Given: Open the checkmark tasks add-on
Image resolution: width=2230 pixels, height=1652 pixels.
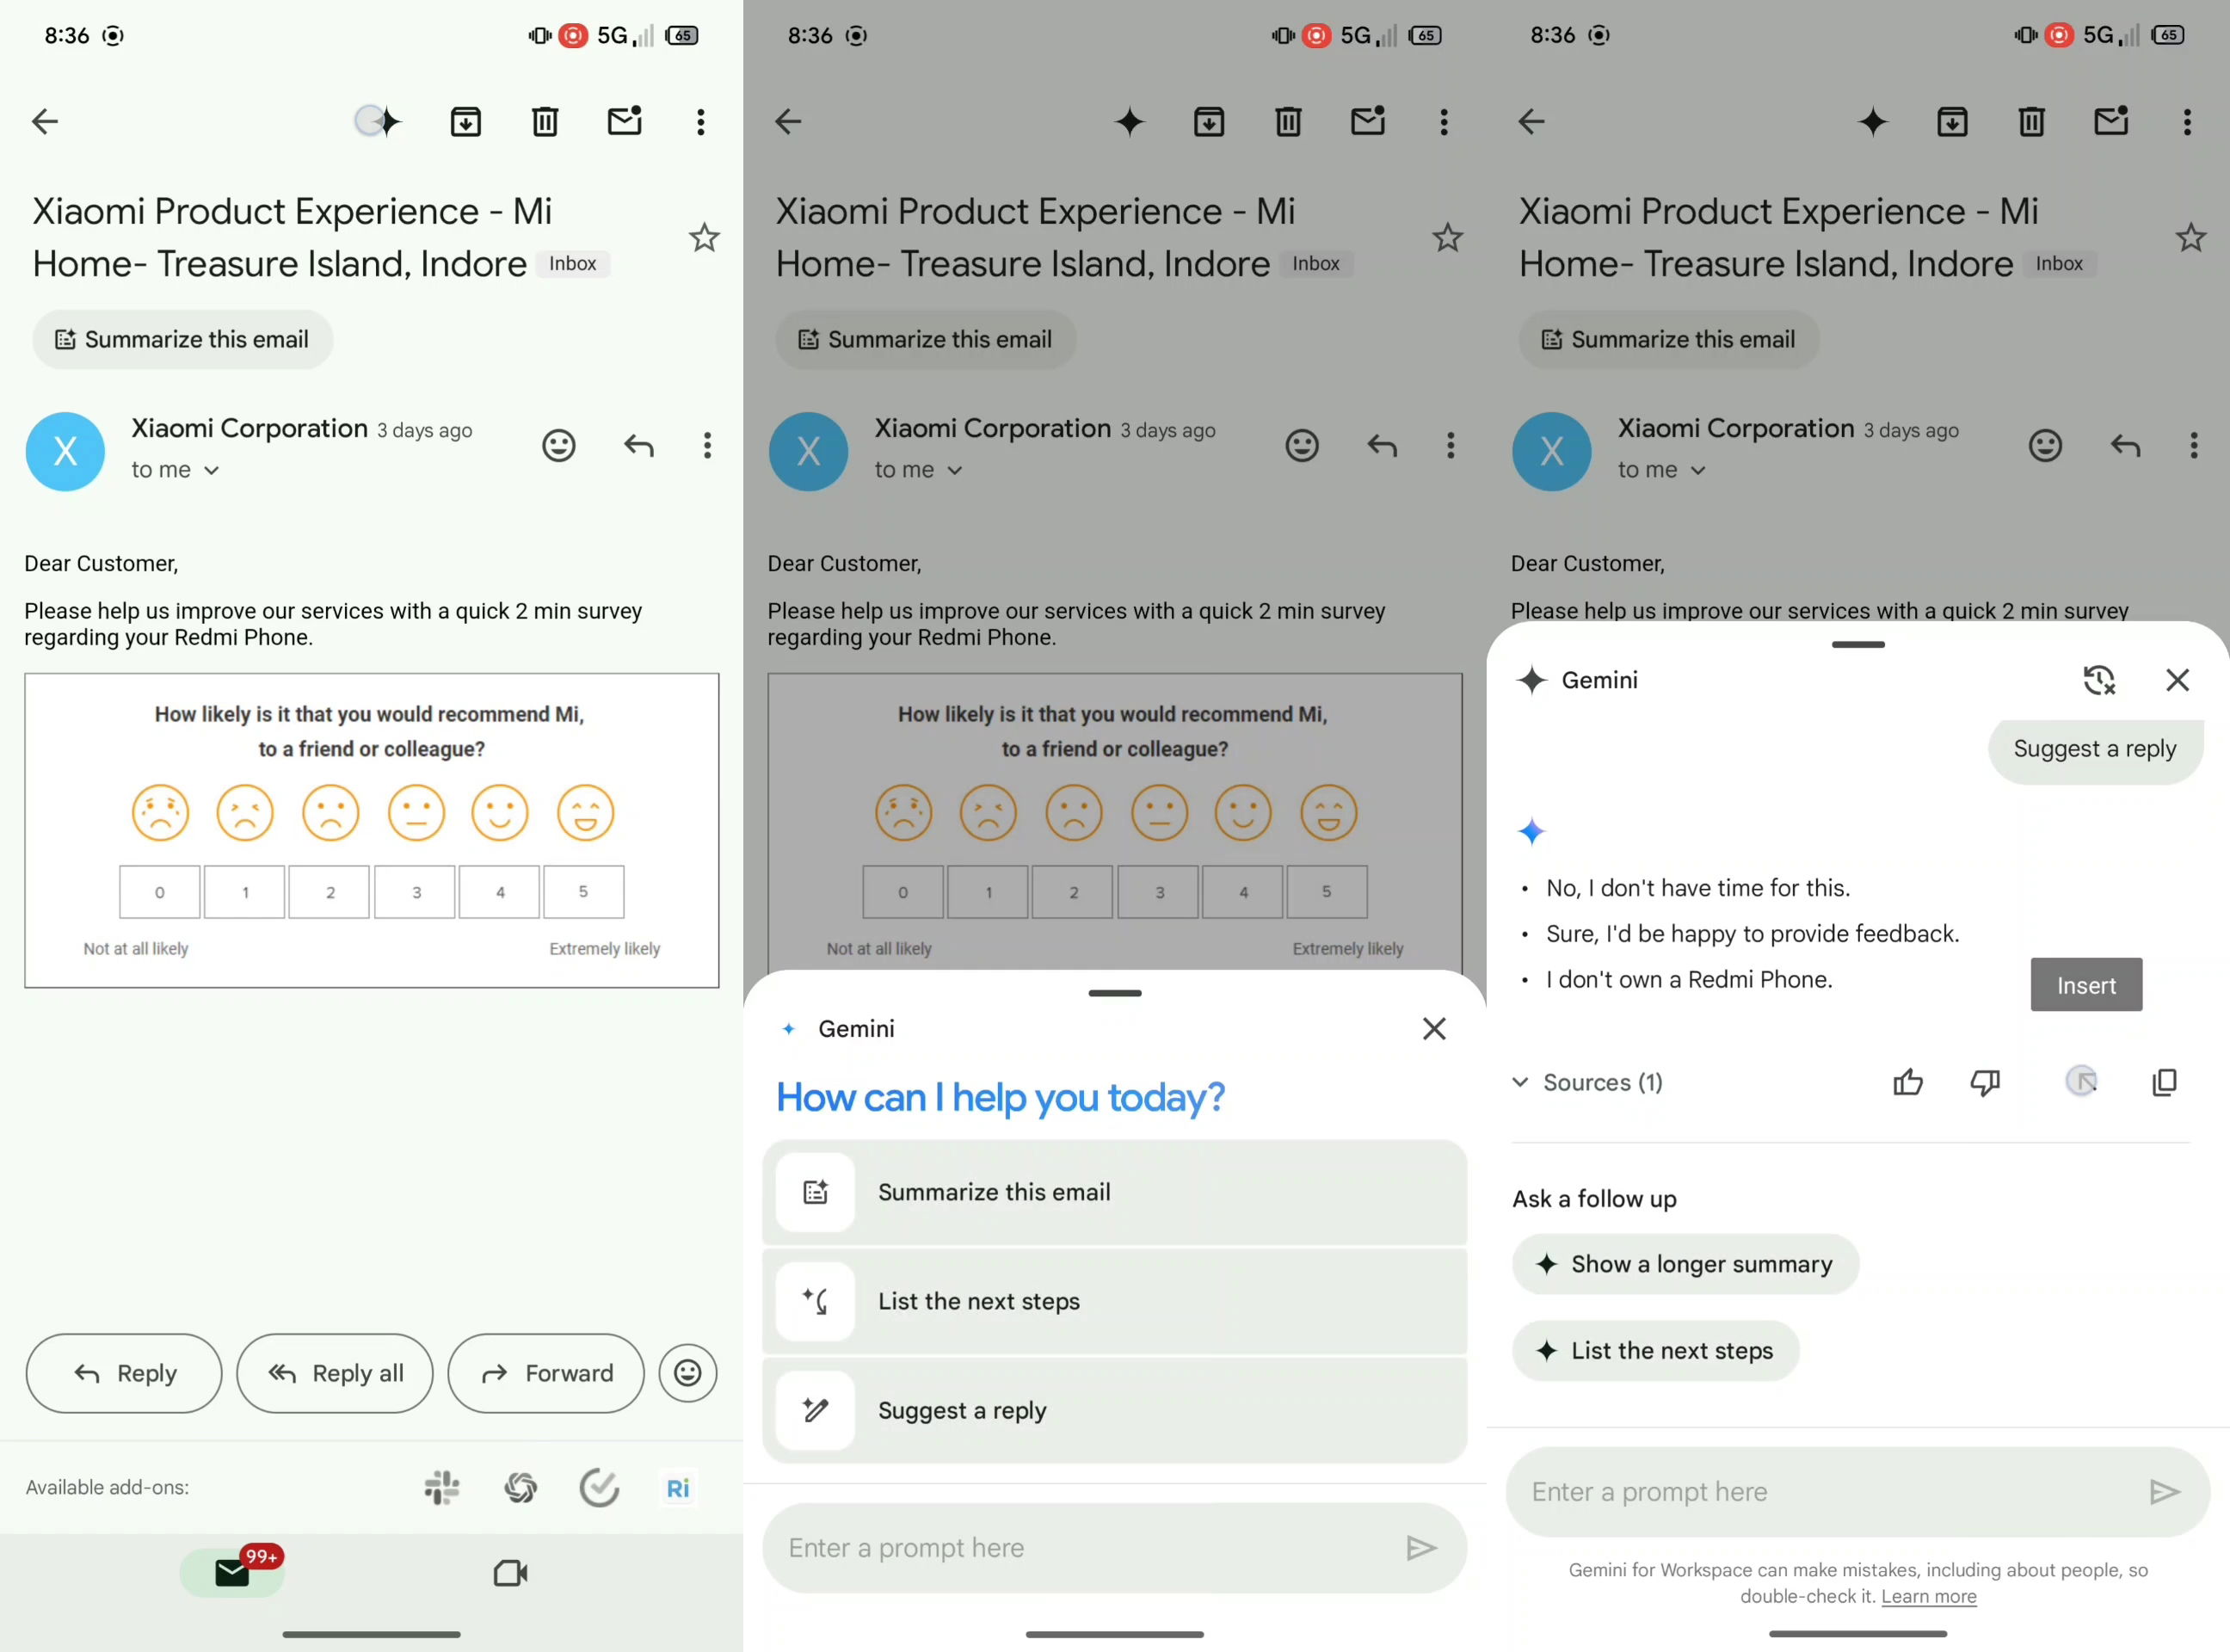Looking at the screenshot, I should [599, 1488].
